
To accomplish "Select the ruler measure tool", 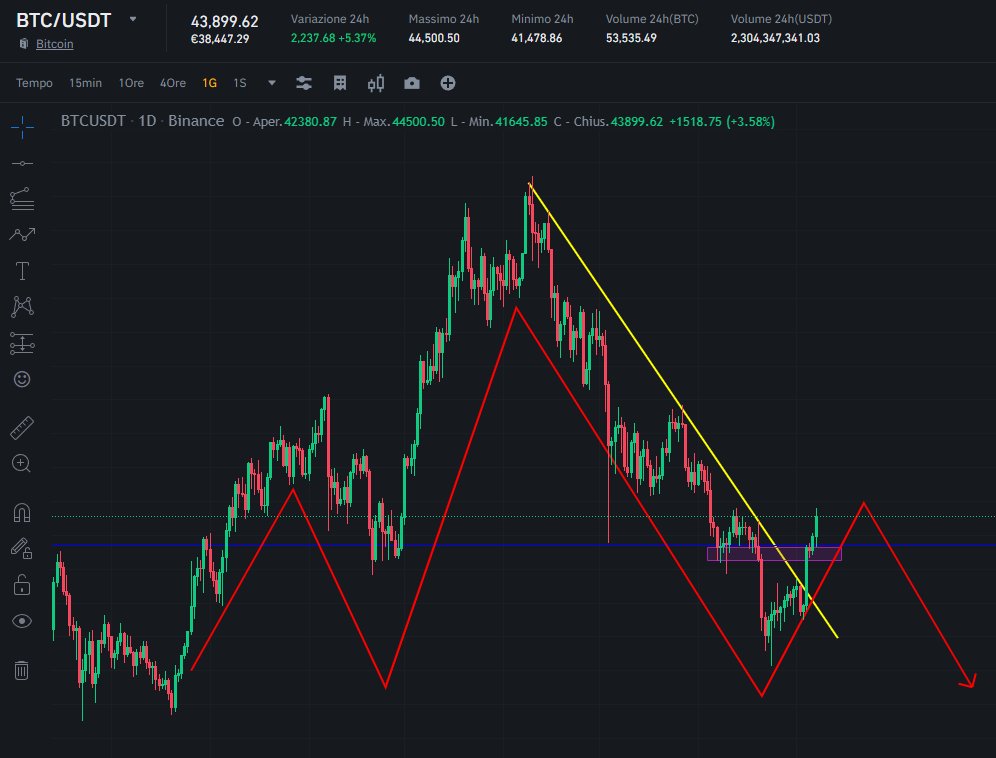I will (x=22, y=428).
